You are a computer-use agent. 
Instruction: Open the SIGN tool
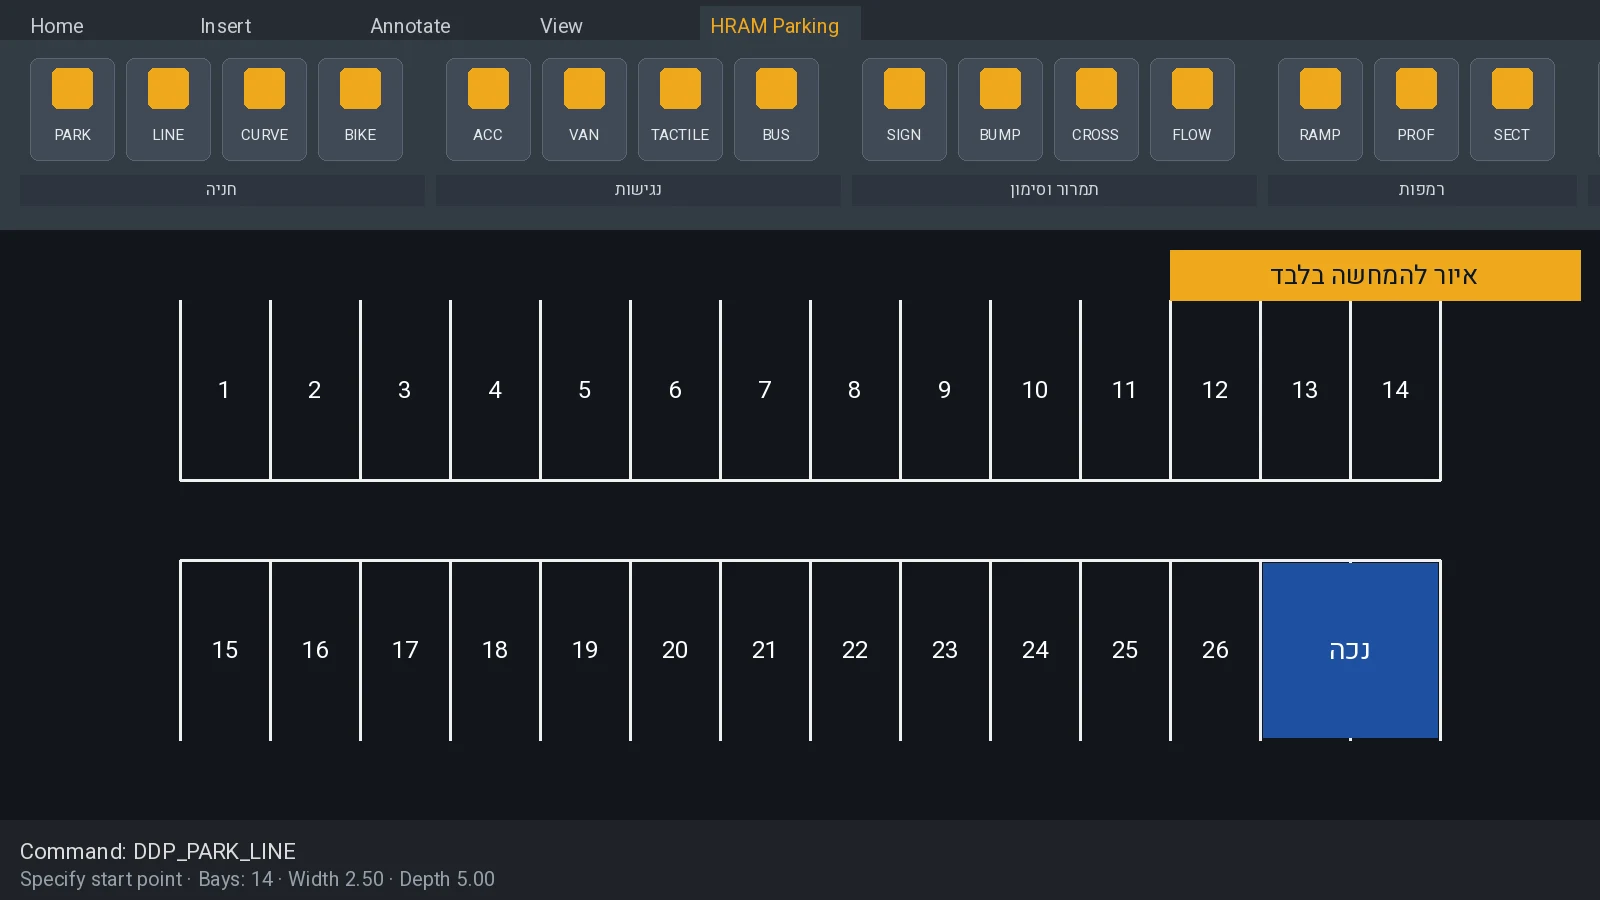click(x=904, y=109)
